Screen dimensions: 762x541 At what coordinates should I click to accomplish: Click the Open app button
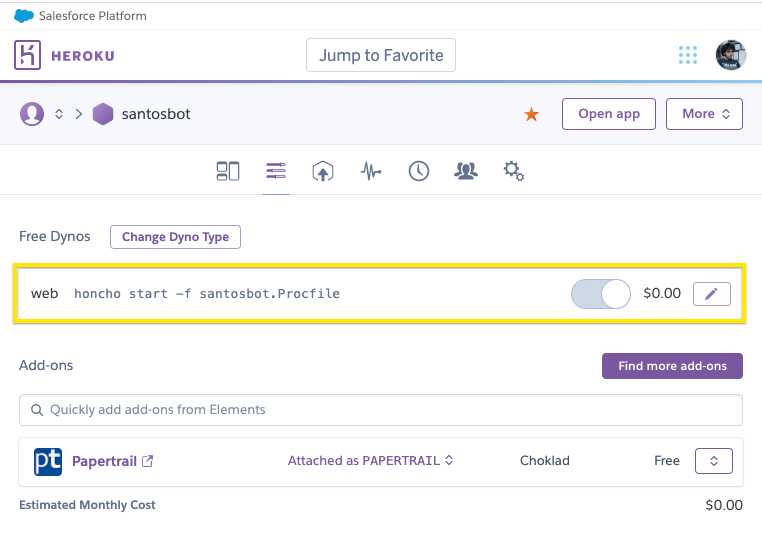pos(608,114)
